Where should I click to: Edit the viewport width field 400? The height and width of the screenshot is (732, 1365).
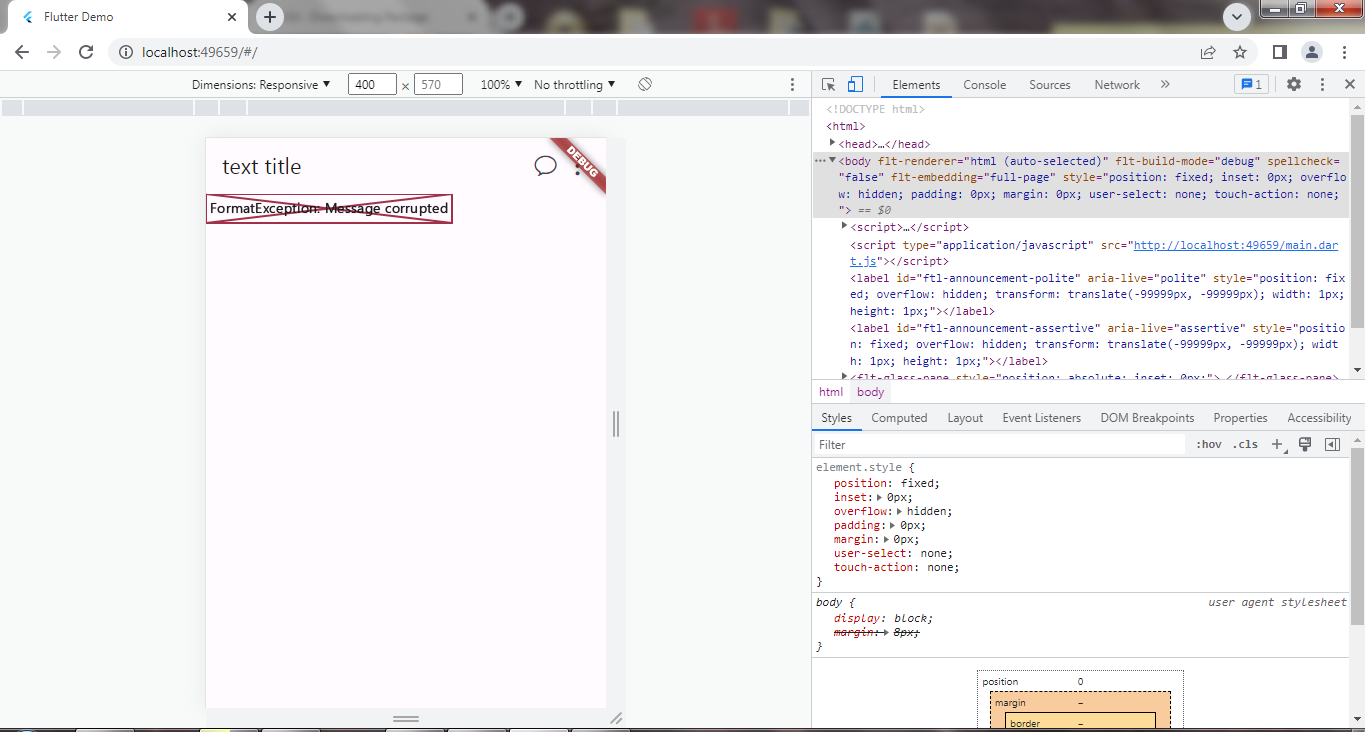[x=372, y=85]
